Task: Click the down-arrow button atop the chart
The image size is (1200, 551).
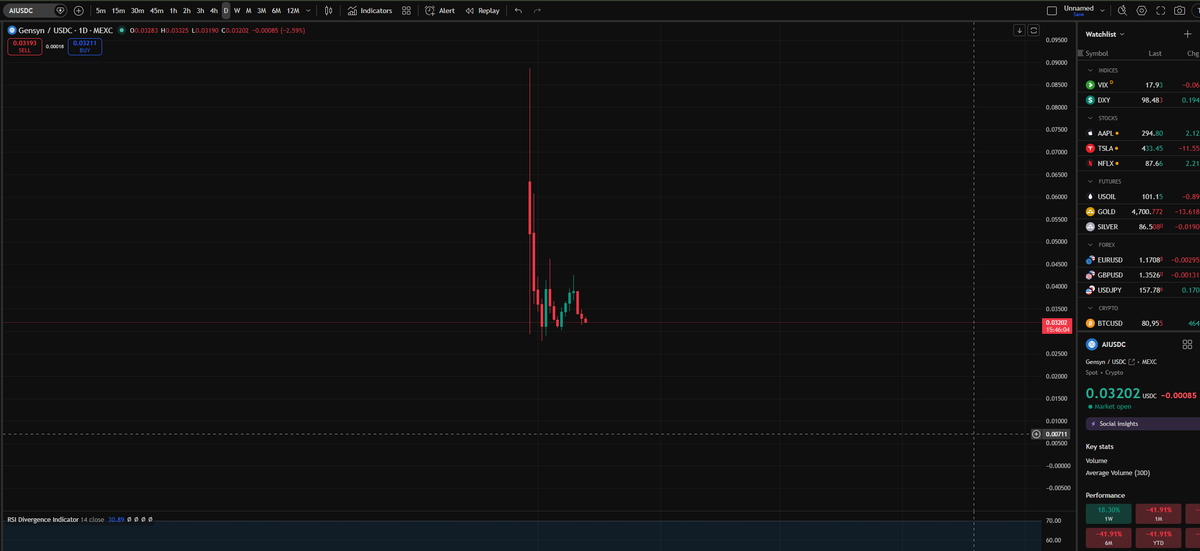Action: pyautogui.click(x=1020, y=30)
